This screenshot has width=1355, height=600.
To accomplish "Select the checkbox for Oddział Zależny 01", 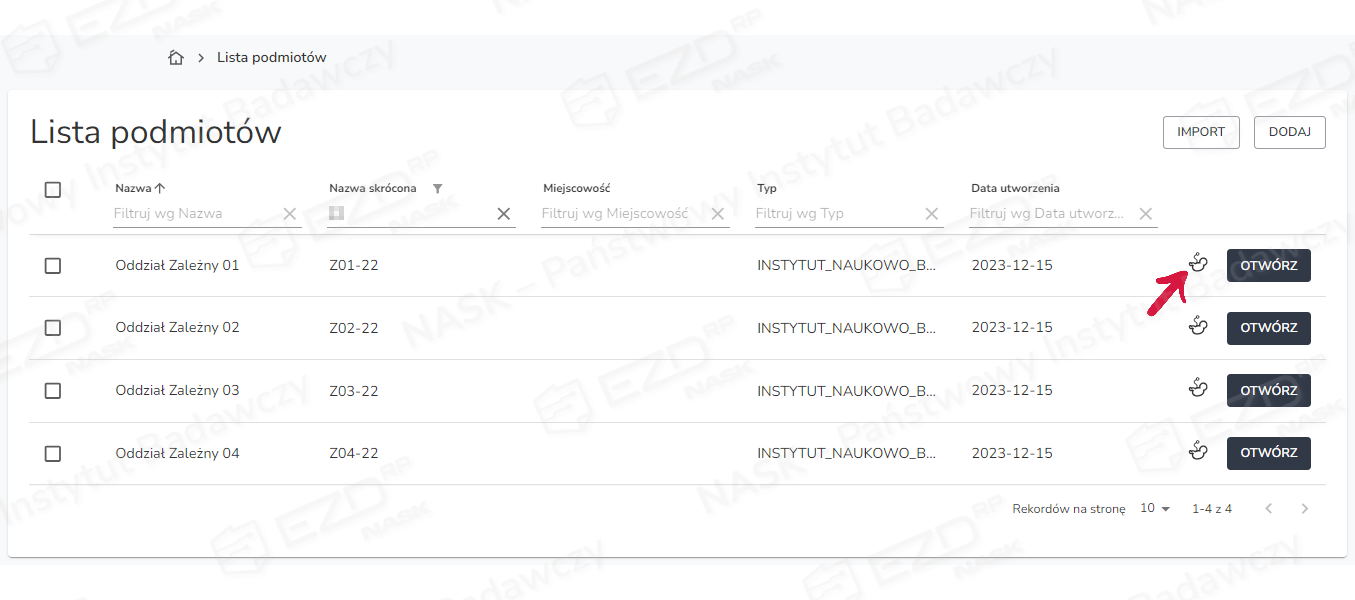I will 53,266.
